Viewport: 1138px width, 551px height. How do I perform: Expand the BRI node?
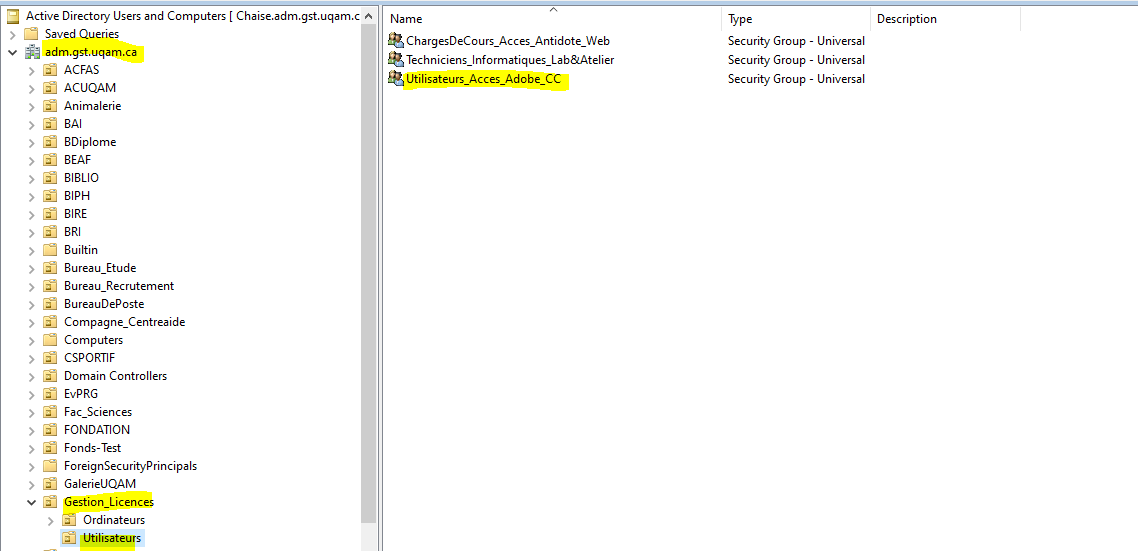31,232
